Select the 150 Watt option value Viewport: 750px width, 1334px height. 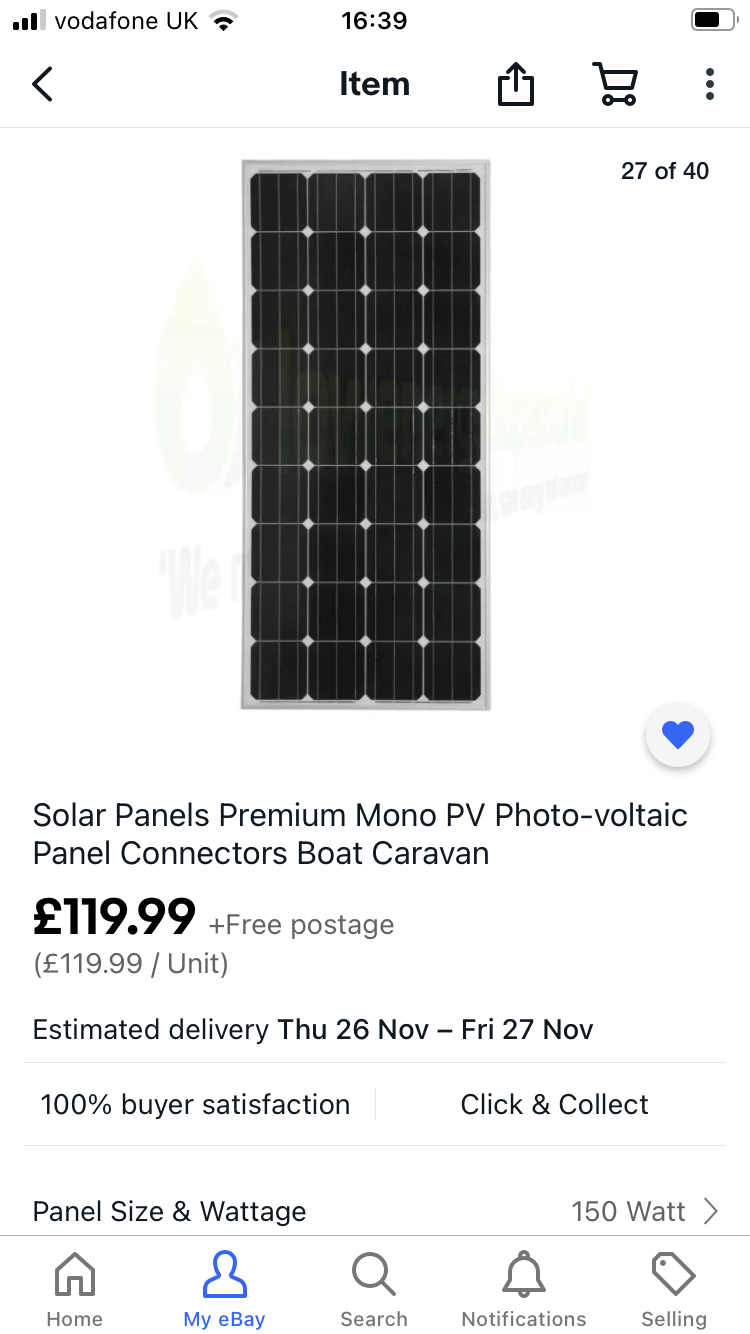628,1211
